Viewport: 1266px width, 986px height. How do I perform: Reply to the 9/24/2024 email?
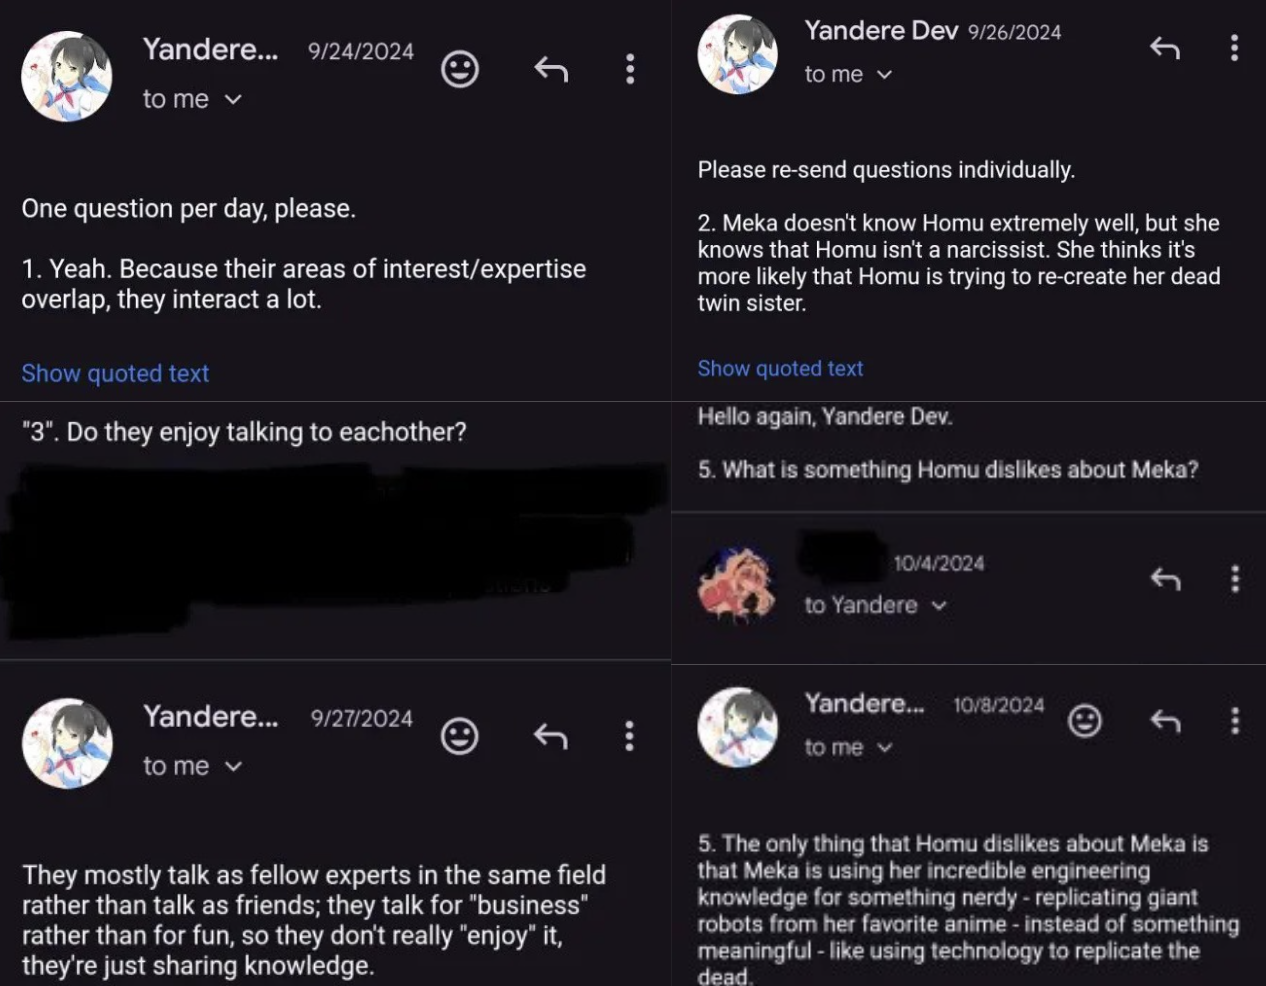click(x=551, y=69)
